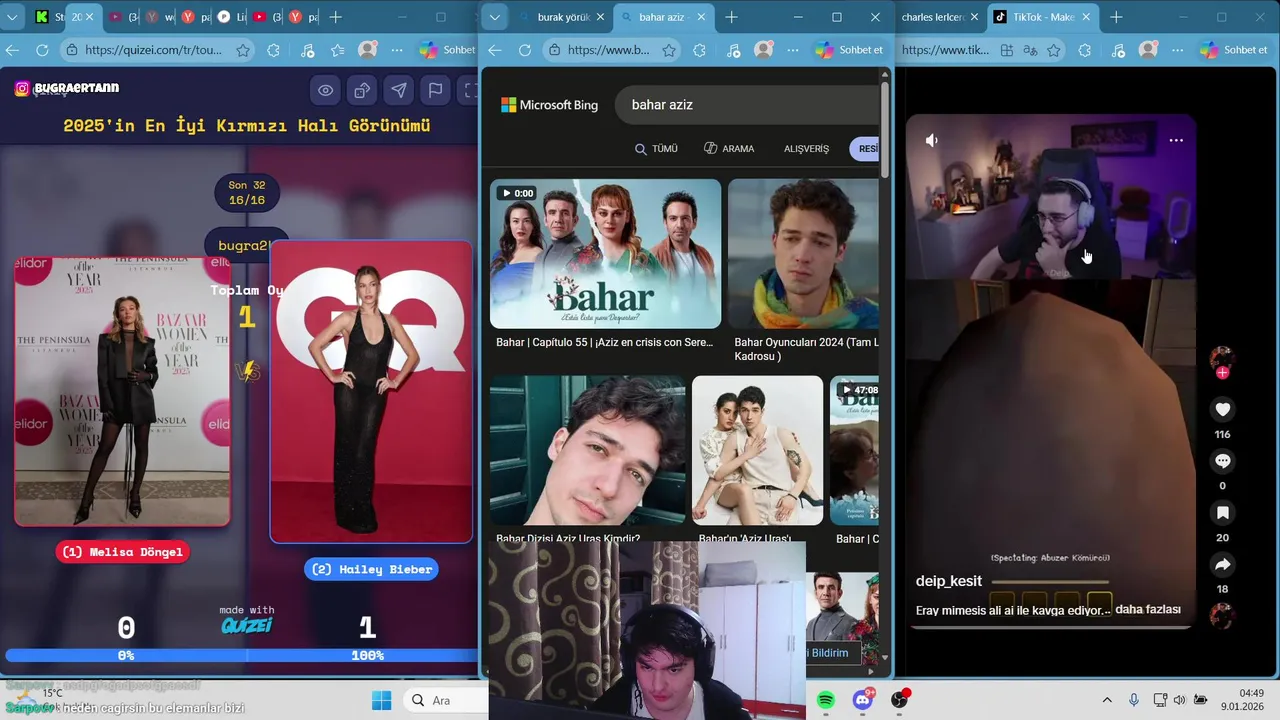Open 'Bahar Oyuncuları 2024' image result
The image size is (1280, 720).
(803, 254)
